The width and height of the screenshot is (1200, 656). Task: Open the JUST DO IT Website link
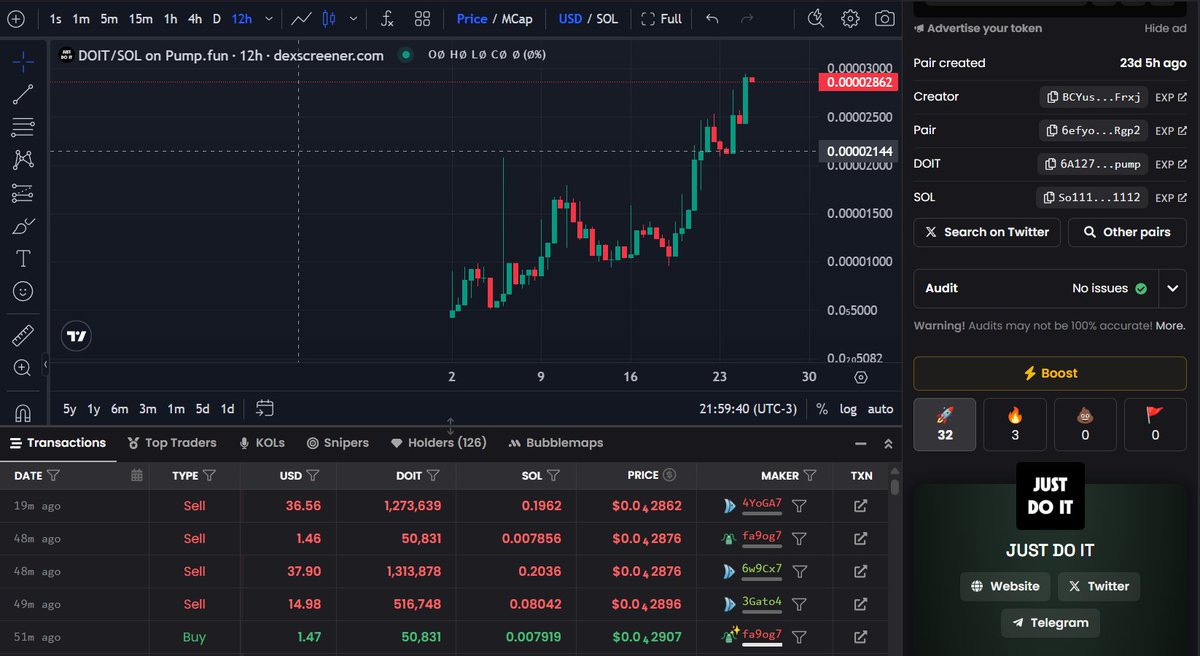pyautogui.click(x=1005, y=587)
